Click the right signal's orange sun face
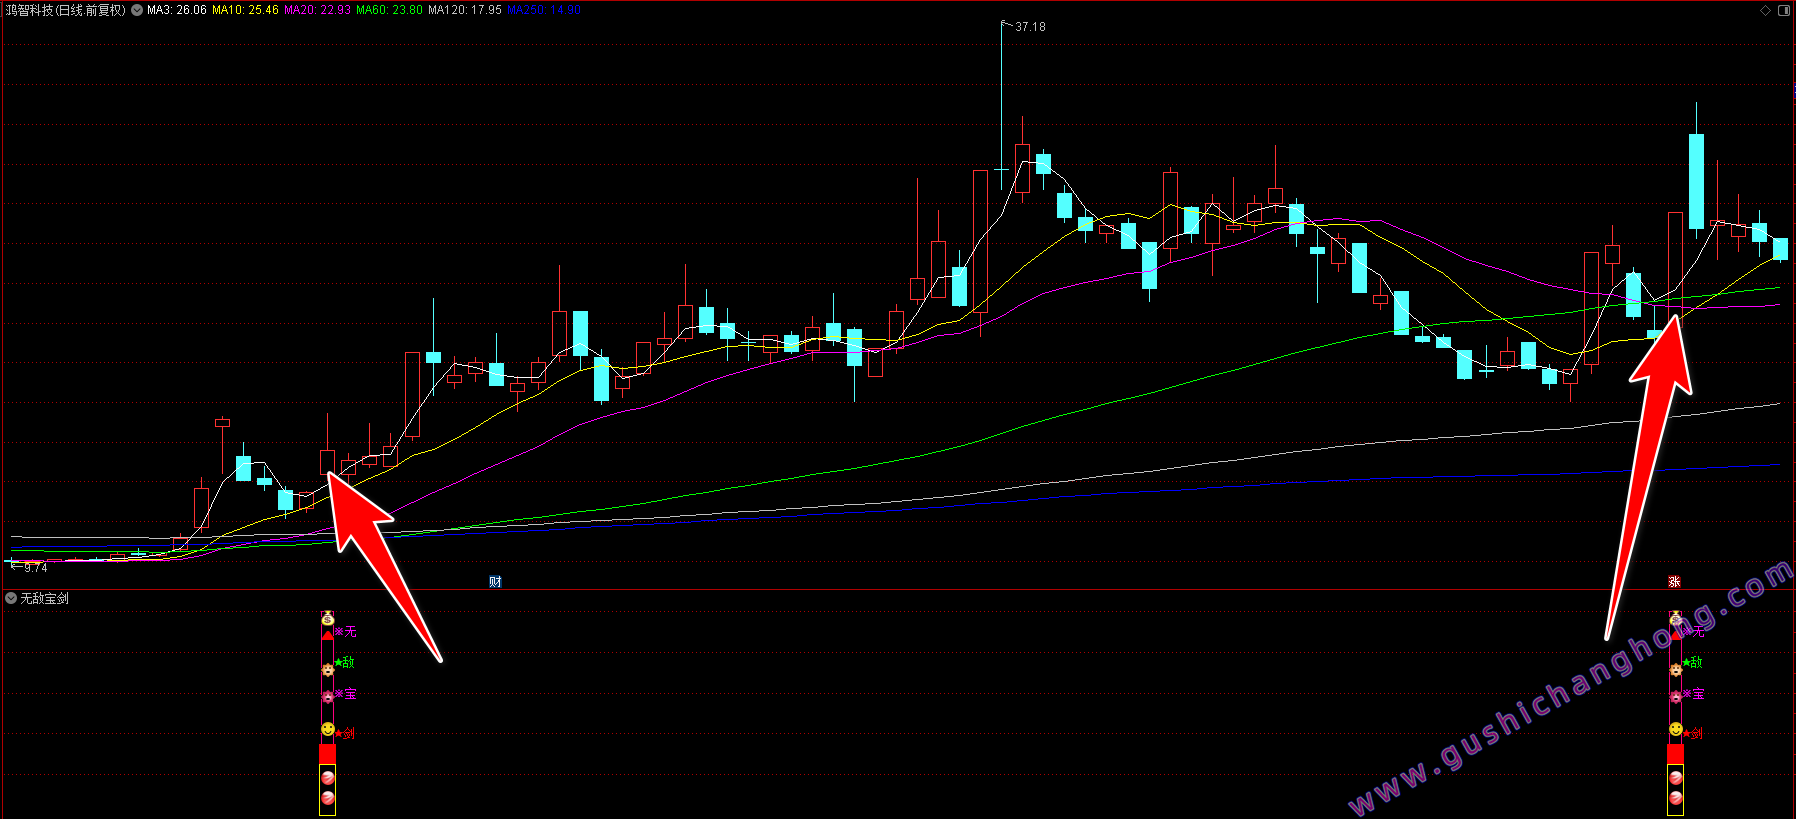The width and height of the screenshot is (1796, 819). (1675, 669)
